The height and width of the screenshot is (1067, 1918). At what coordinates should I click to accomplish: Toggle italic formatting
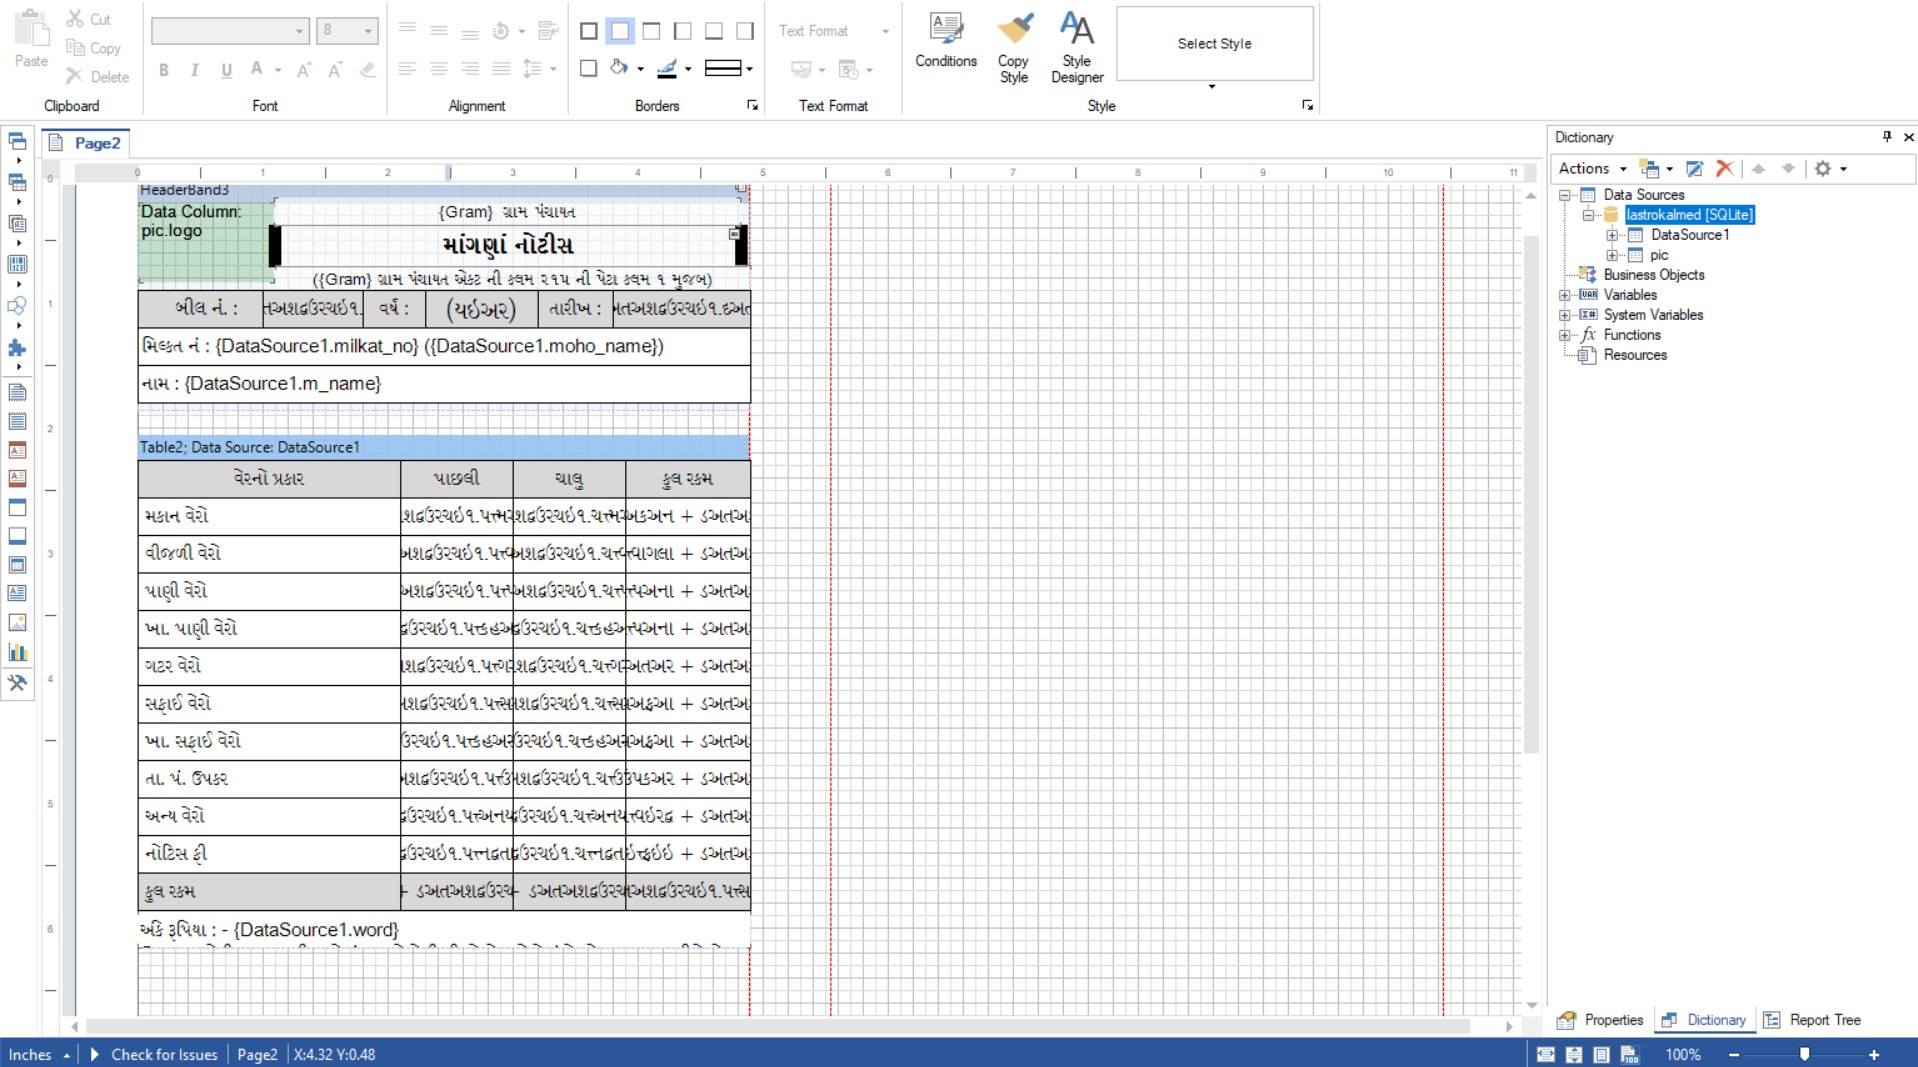coord(194,70)
